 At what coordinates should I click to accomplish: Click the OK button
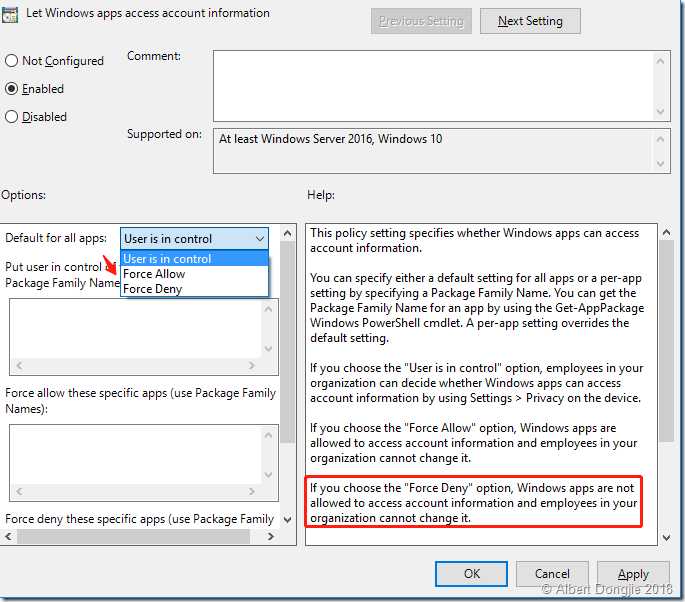click(471, 574)
